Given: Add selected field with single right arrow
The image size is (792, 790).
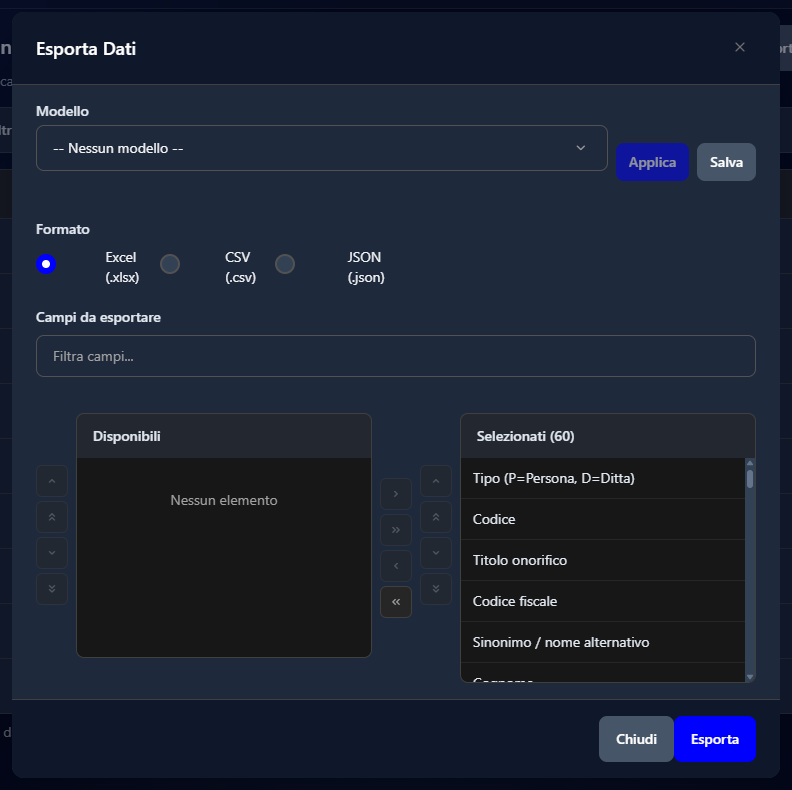Looking at the screenshot, I should [x=396, y=493].
